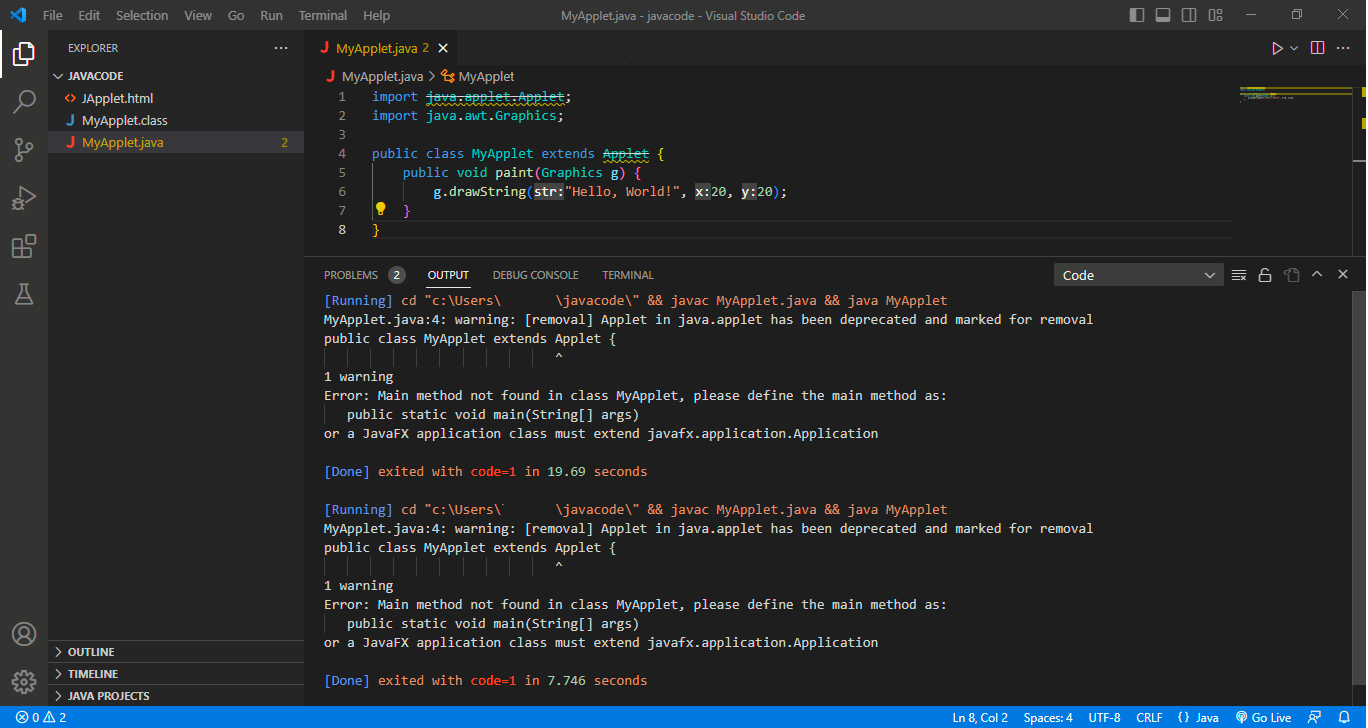Open MyApplet.class in the explorer
Screen dimensions: 1368x728
176,120
